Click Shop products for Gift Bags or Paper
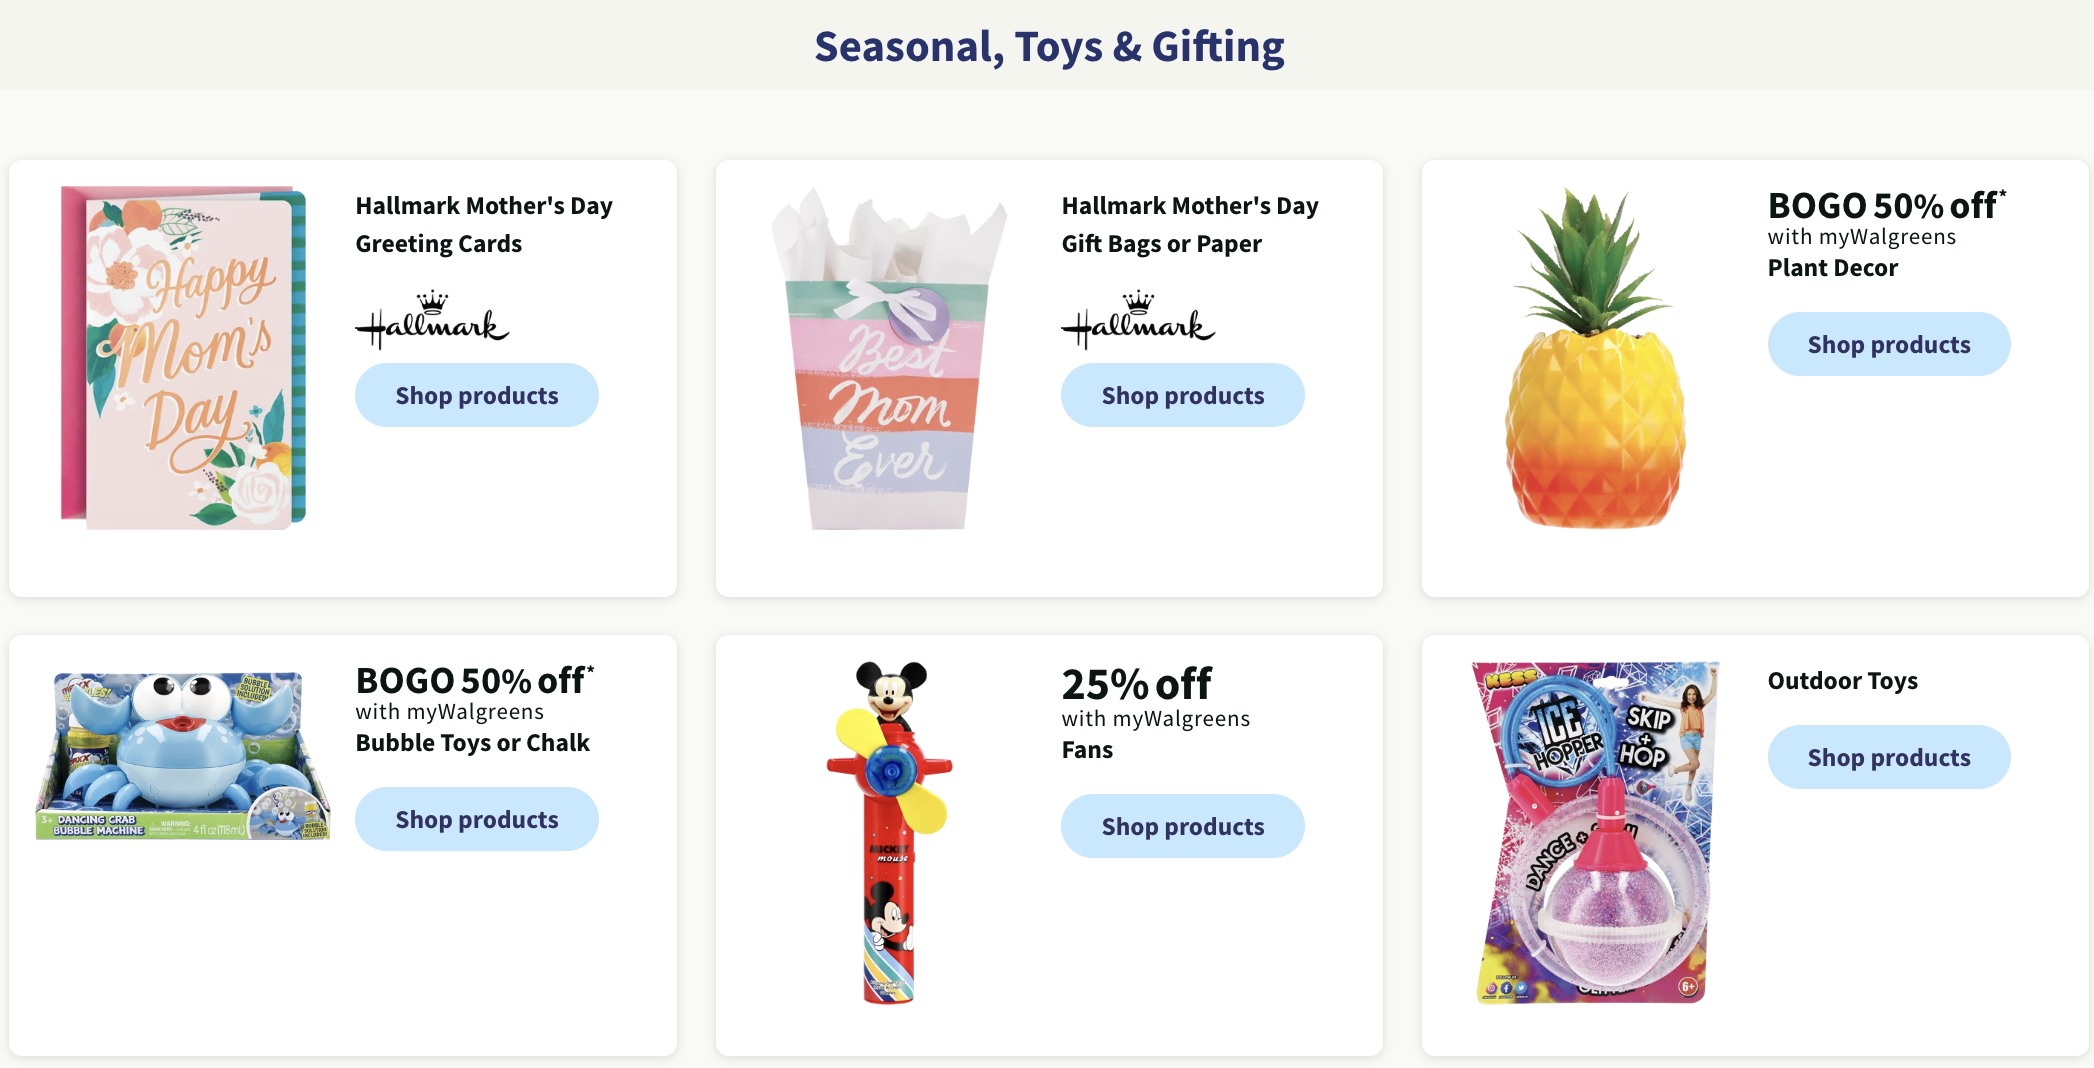Viewport: 2094px width, 1068px height. click(1182, 395)
